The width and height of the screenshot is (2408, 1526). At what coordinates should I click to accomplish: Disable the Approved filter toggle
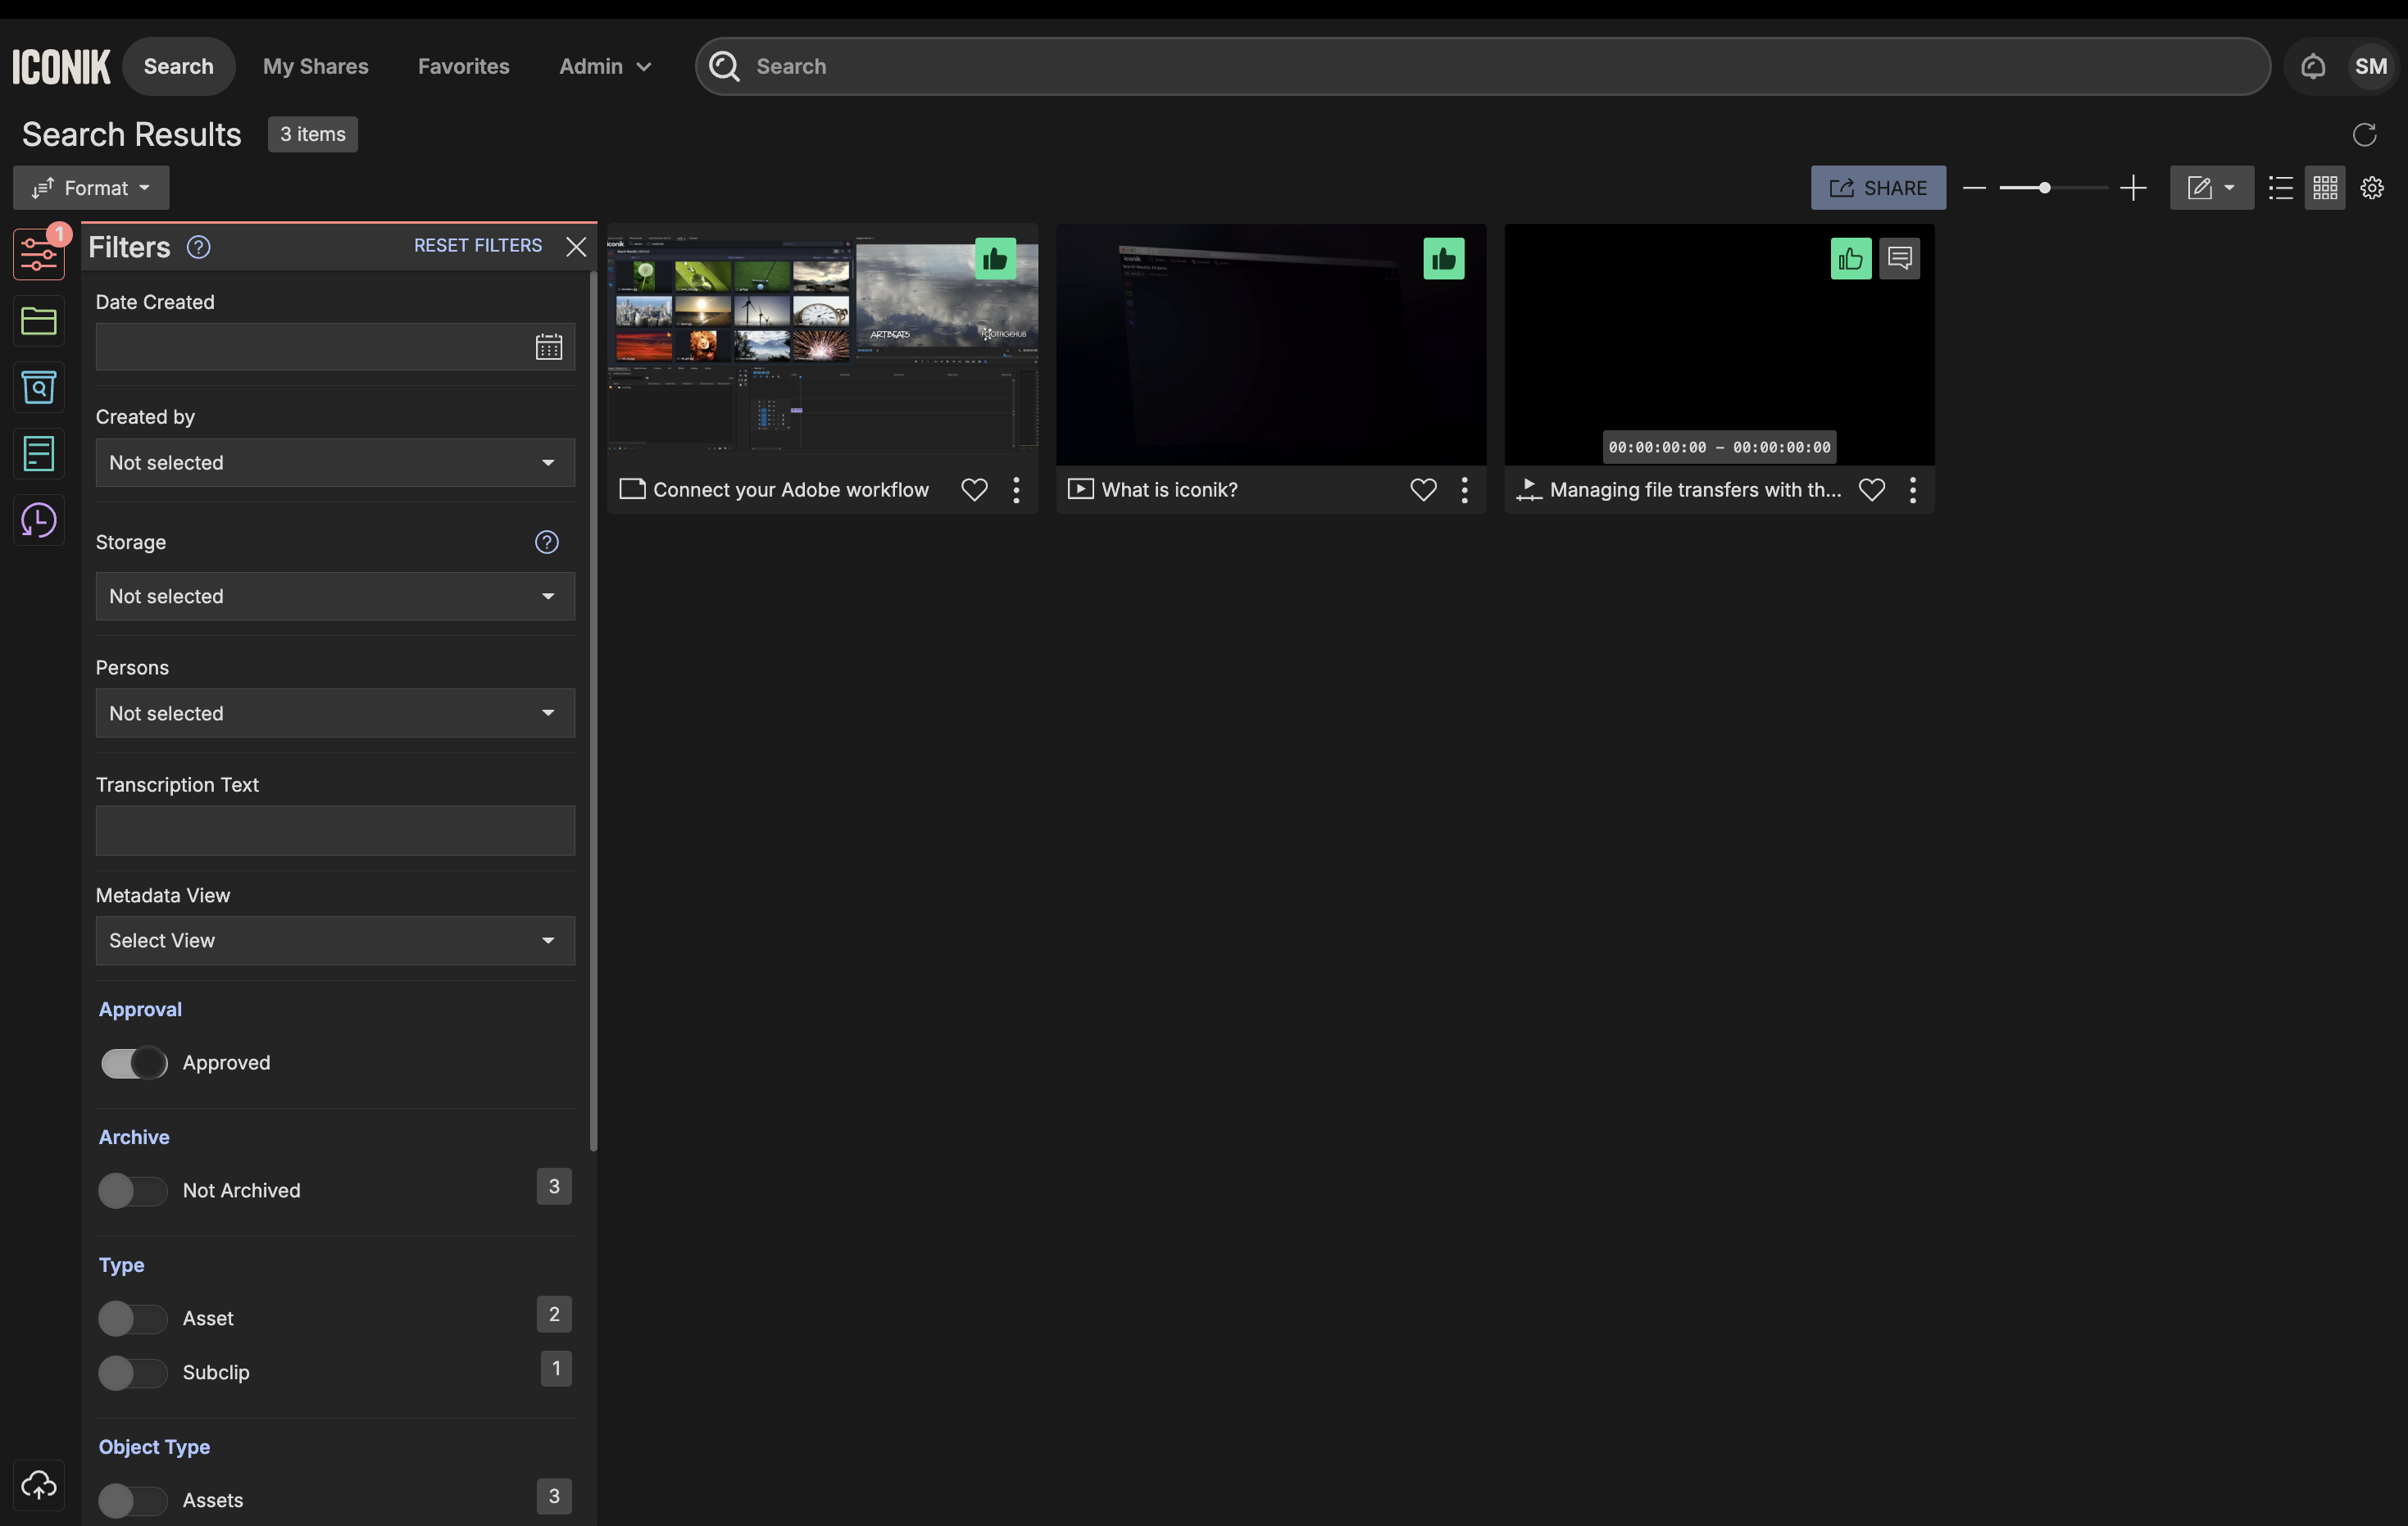(134, 1063)
